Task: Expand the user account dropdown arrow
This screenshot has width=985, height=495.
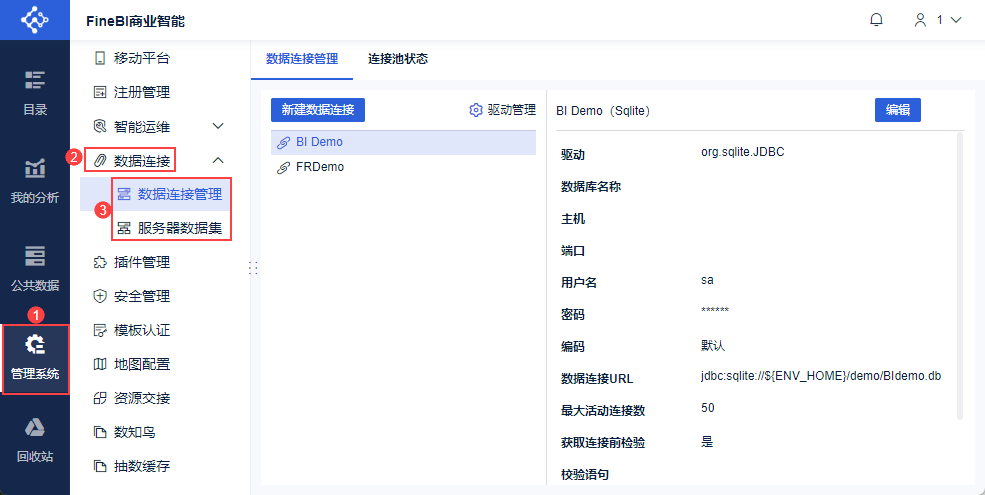Action: click(956, 20)
